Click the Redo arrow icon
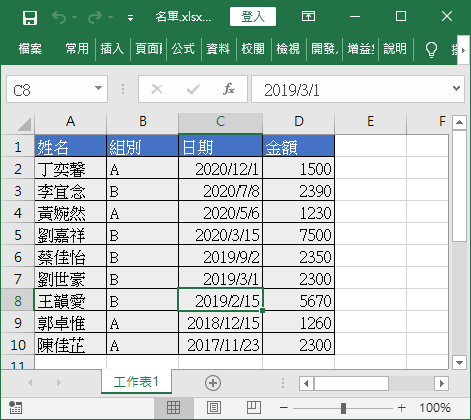This screenshot has width=471, height=420. coord(95,17)
